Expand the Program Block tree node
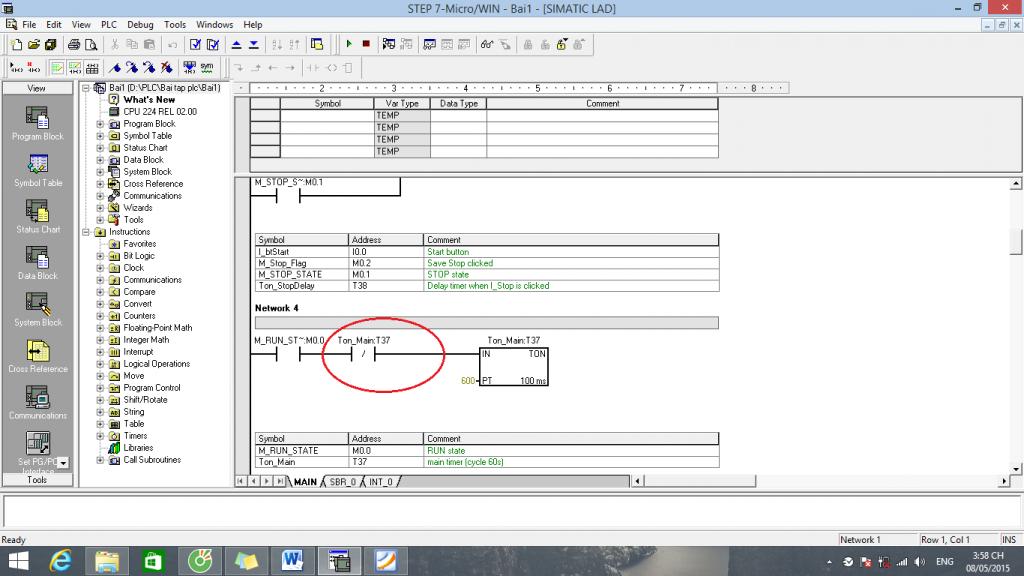 (100, 124)
